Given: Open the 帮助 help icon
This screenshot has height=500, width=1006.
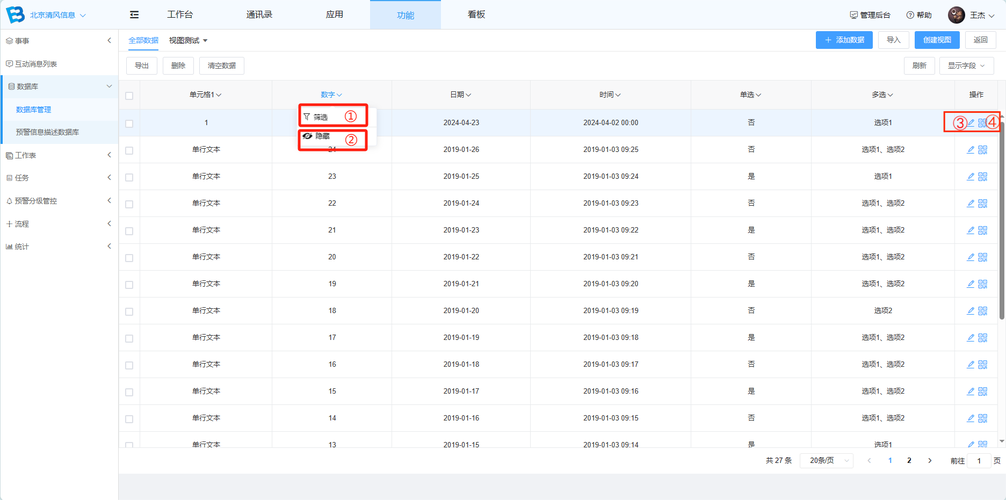Looking at the screenshot, I should 910,15.
